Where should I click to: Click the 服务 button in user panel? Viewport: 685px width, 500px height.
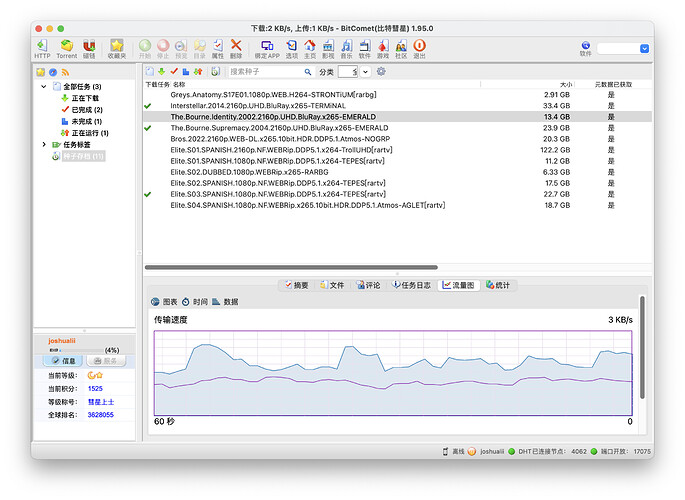point(106,361)
